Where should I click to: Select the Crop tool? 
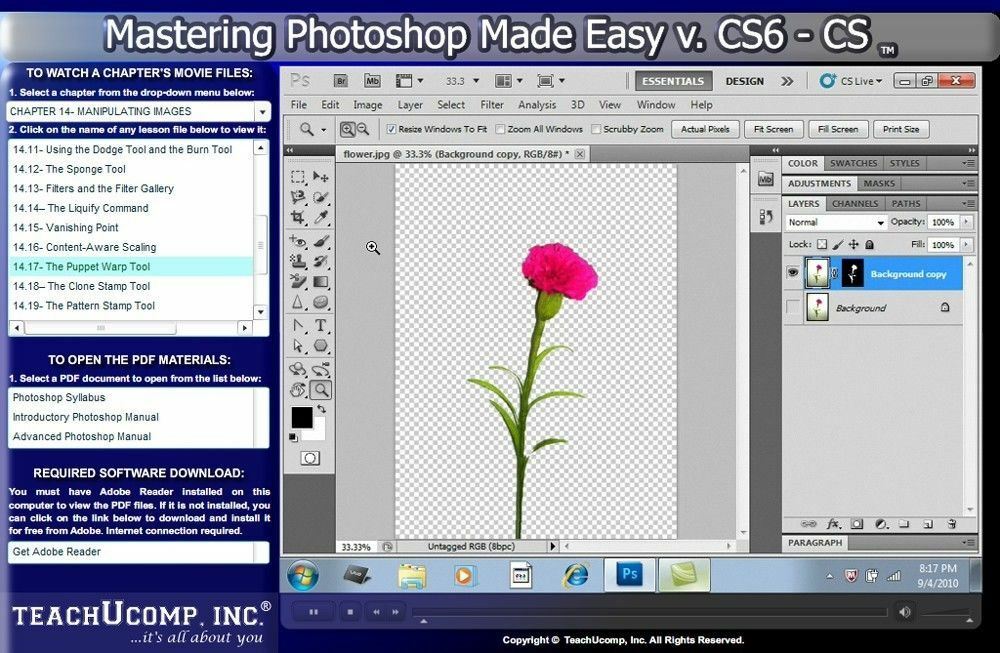tap(300, 218)
